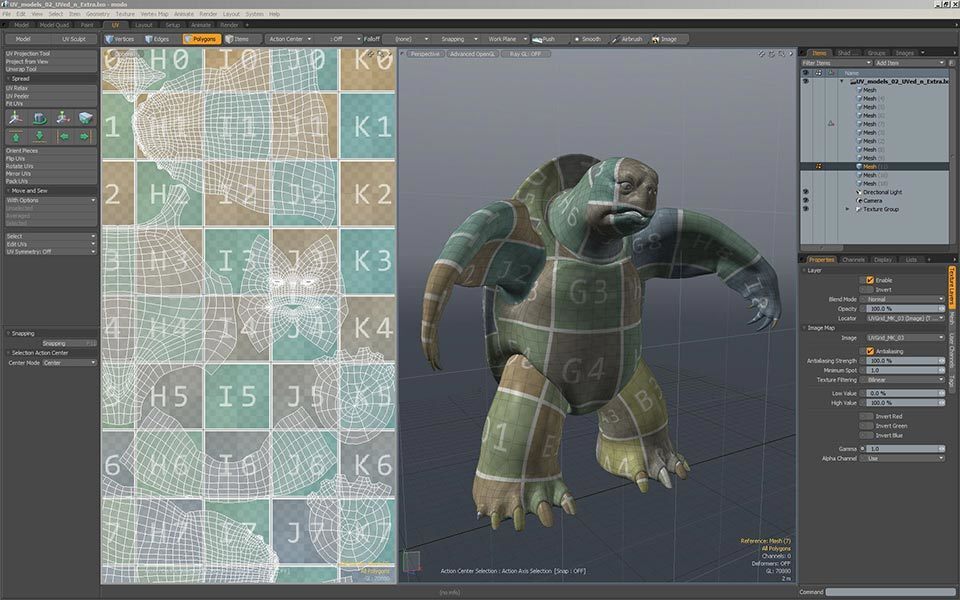
Task: Click the Antialiasing Strength slider field
Action: coord(905,361)
